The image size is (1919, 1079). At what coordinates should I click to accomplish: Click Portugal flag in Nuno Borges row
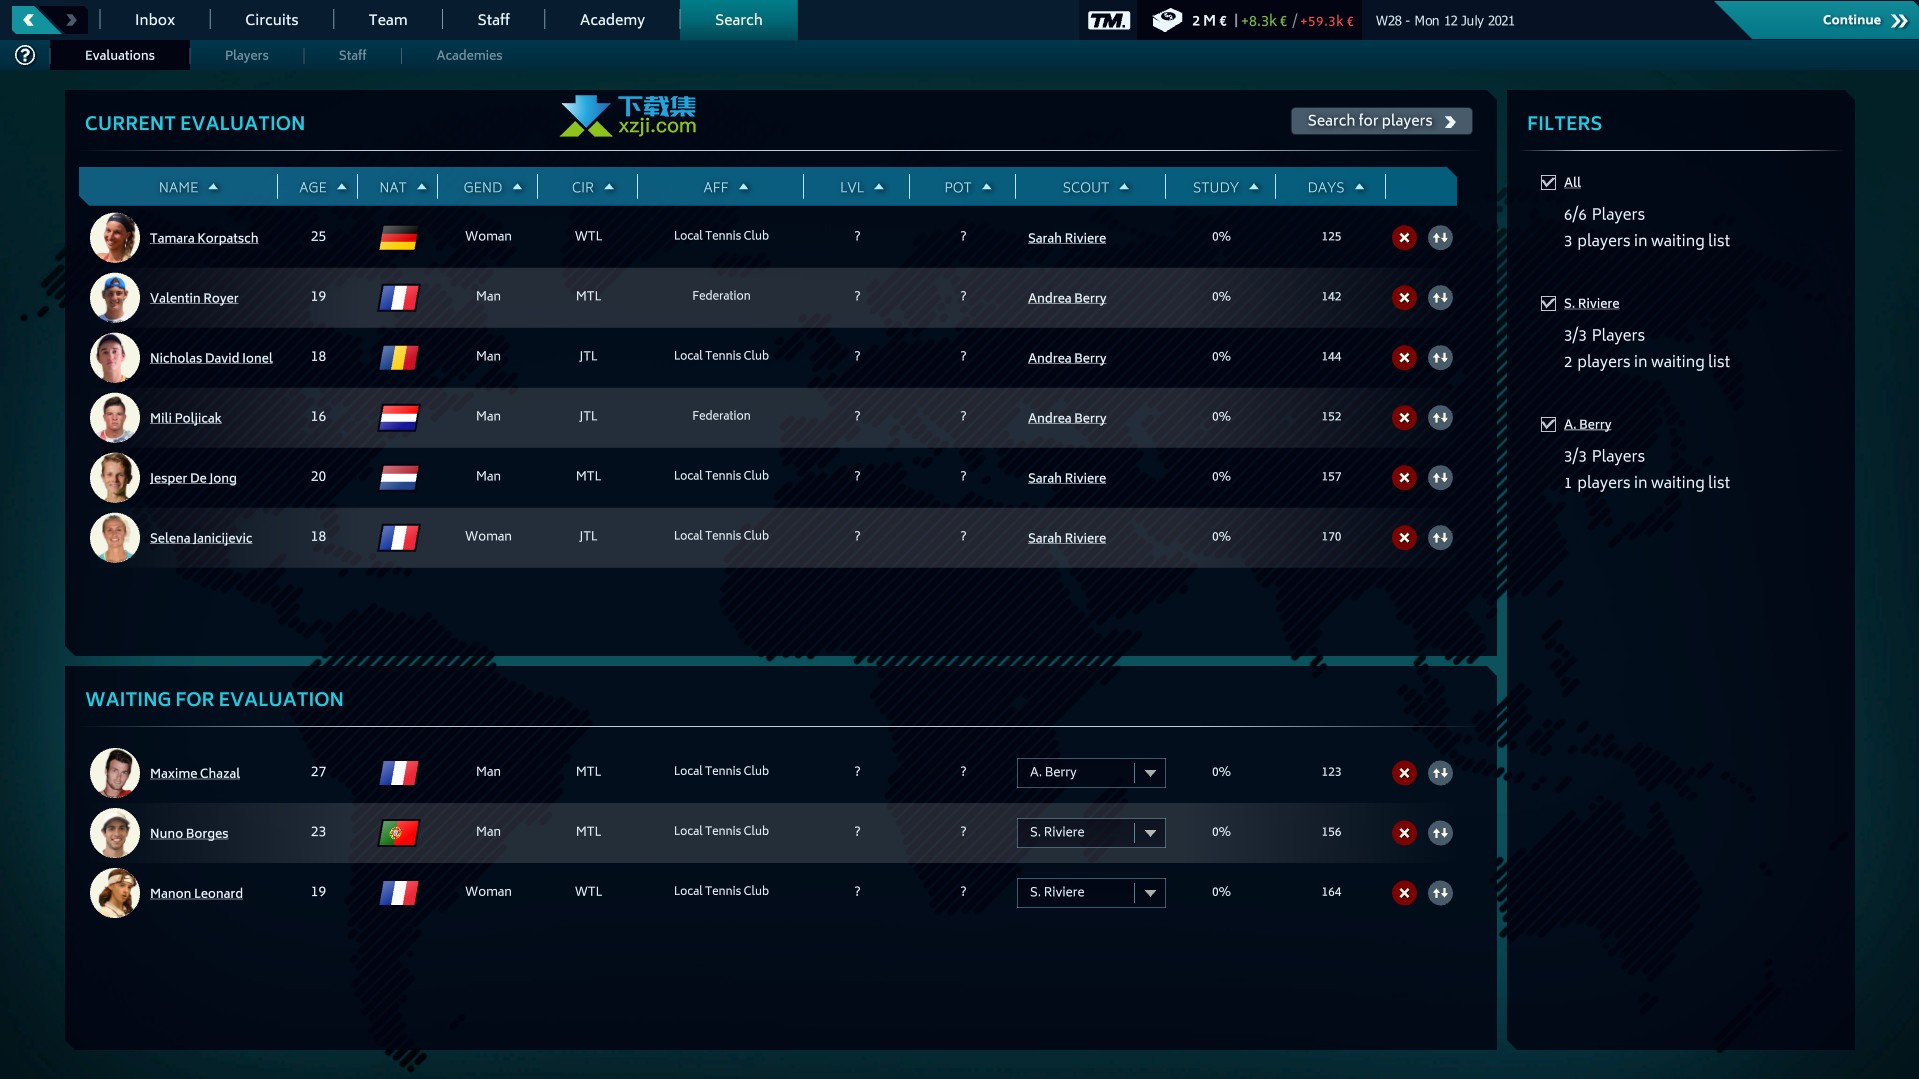[398, 832]
